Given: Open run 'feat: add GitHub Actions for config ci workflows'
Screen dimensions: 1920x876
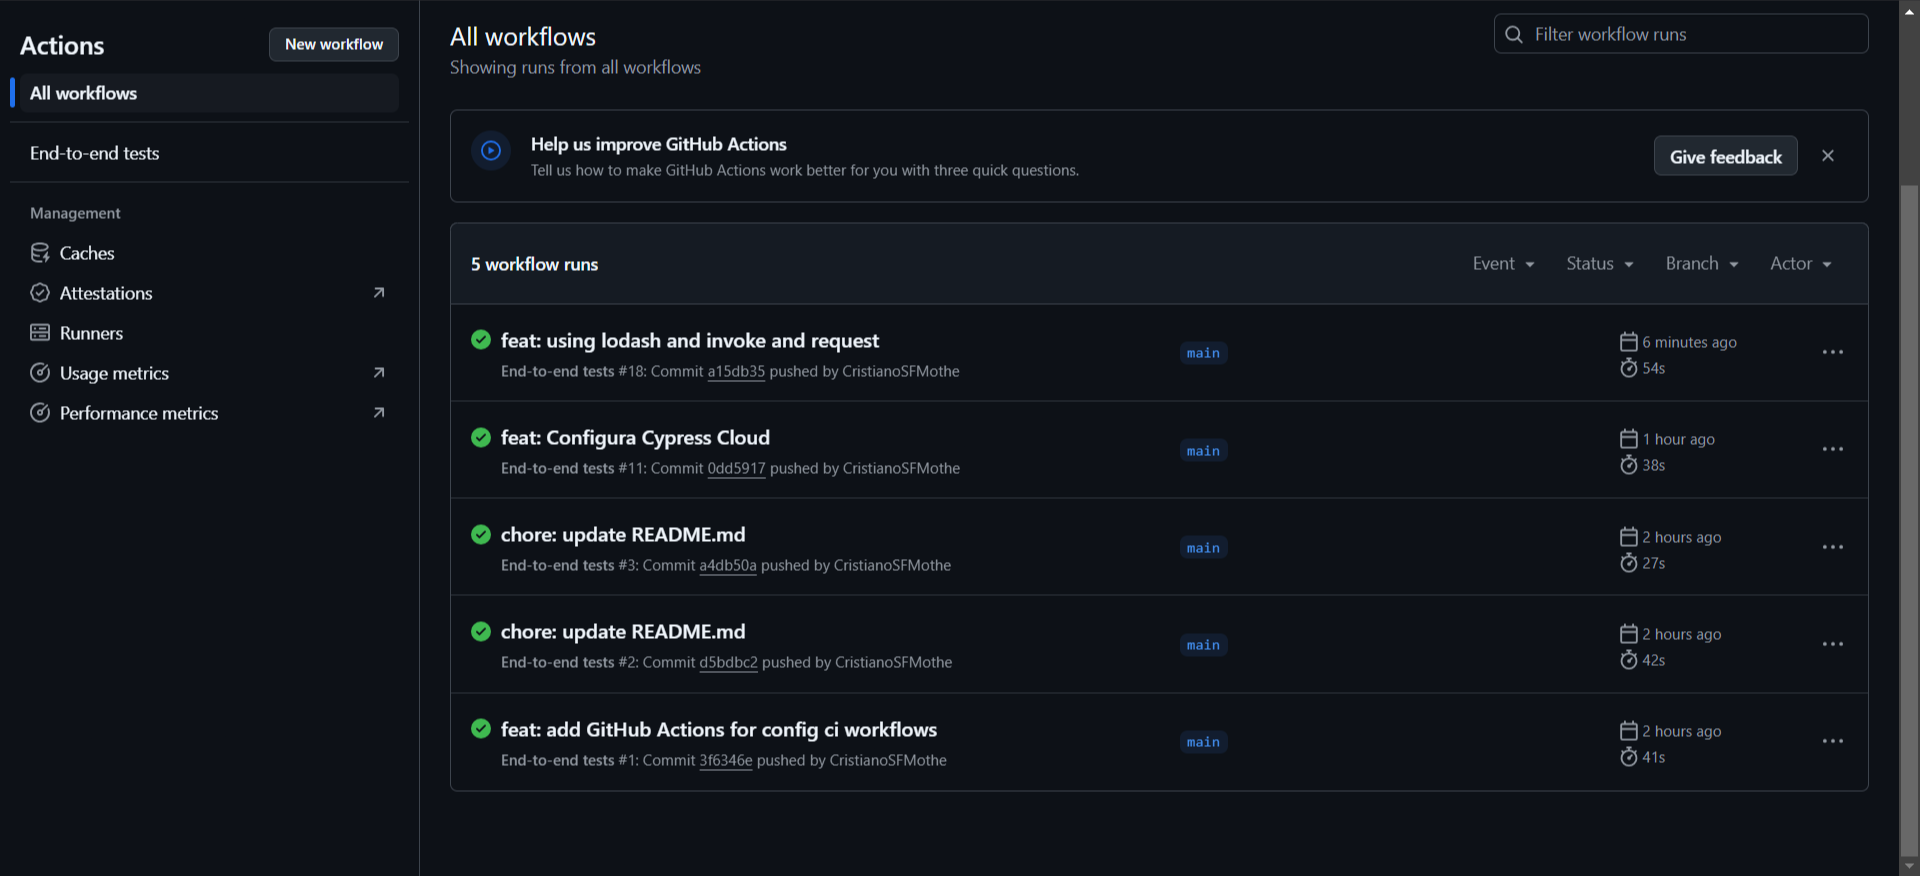Looking at the screenshot, I should coord(719,729).
